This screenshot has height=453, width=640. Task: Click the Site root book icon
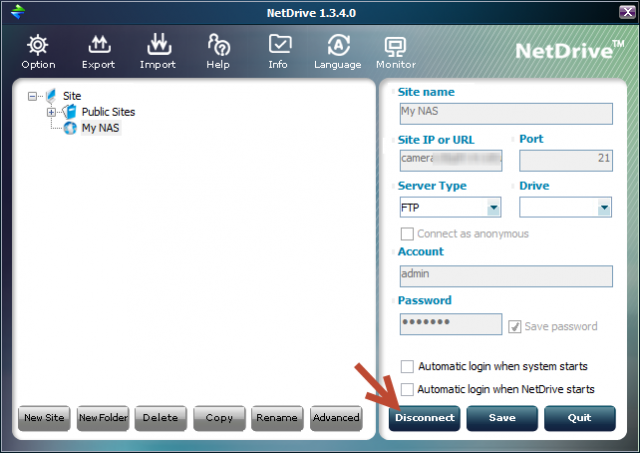pos(51,96)
